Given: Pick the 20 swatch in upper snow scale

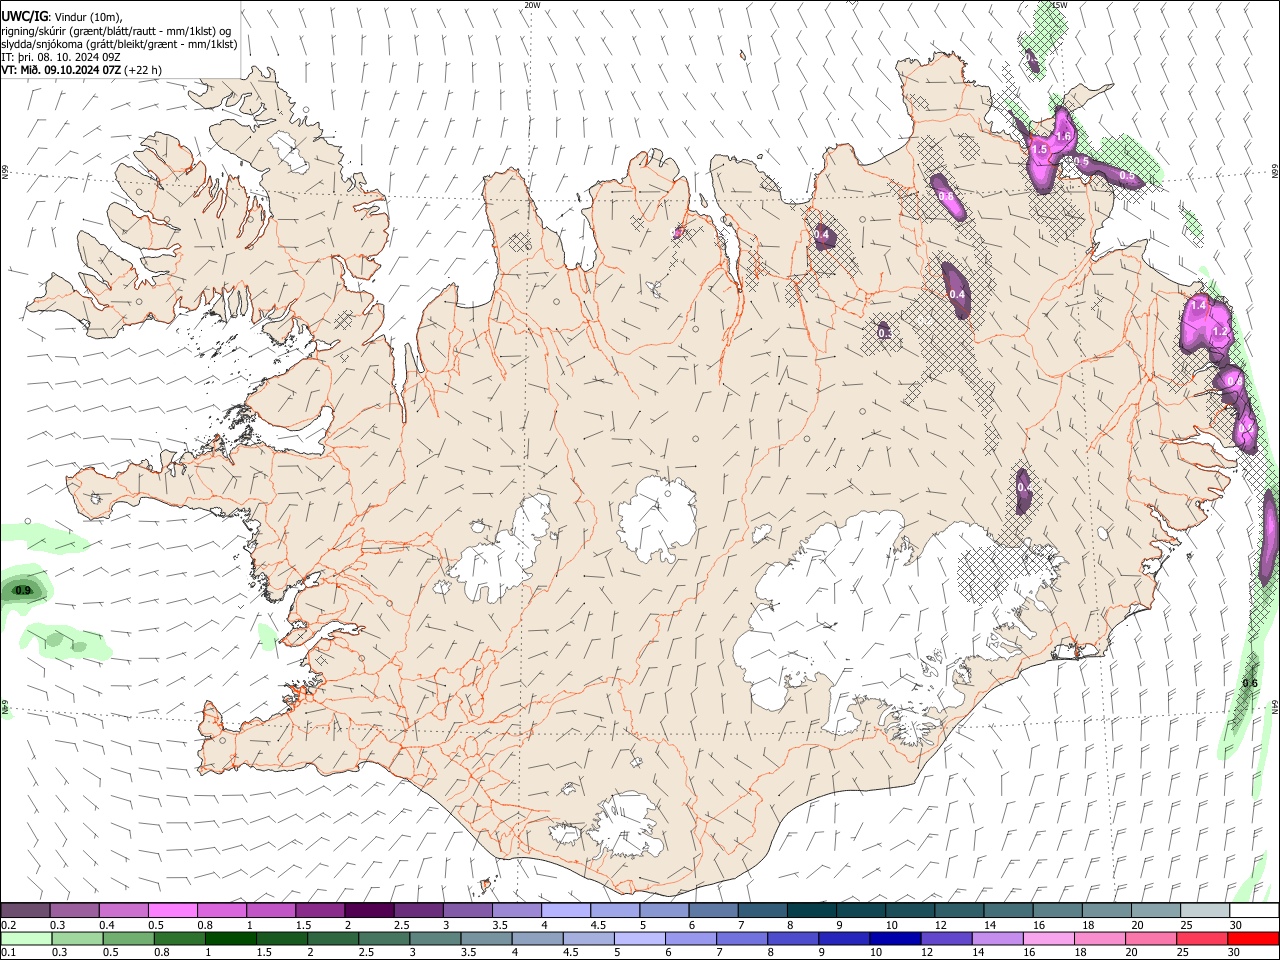Looking at the screenshot, I should (1155, 910).
